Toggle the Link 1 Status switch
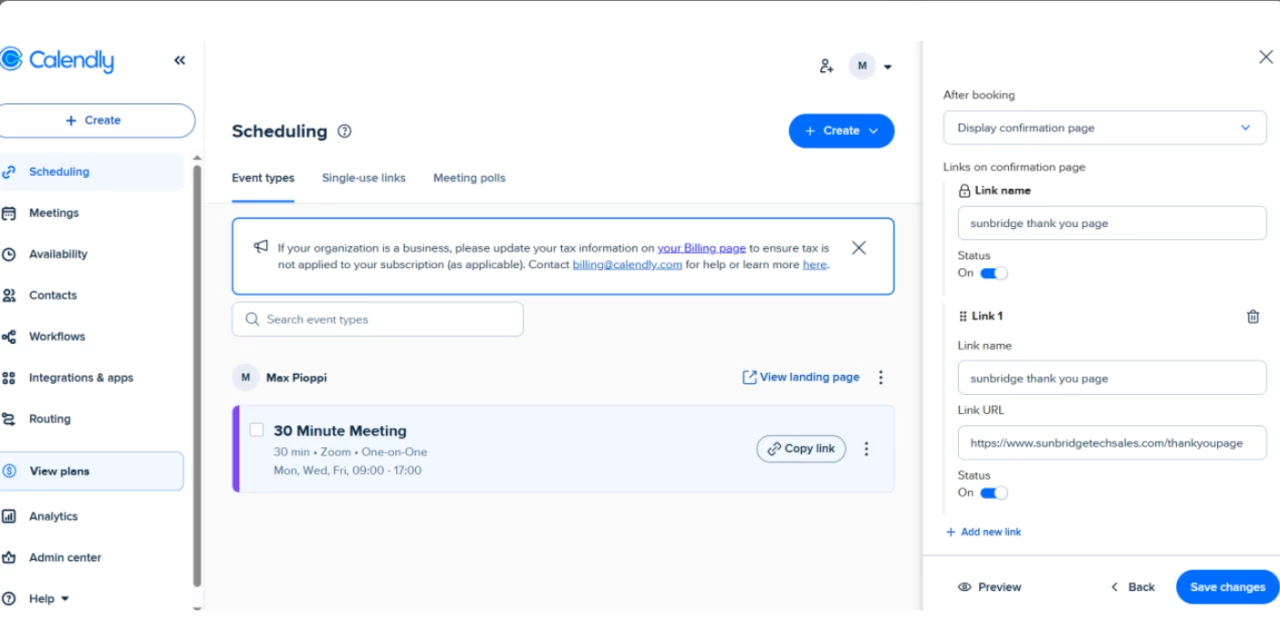1280x644 pixels. [993, 493]
